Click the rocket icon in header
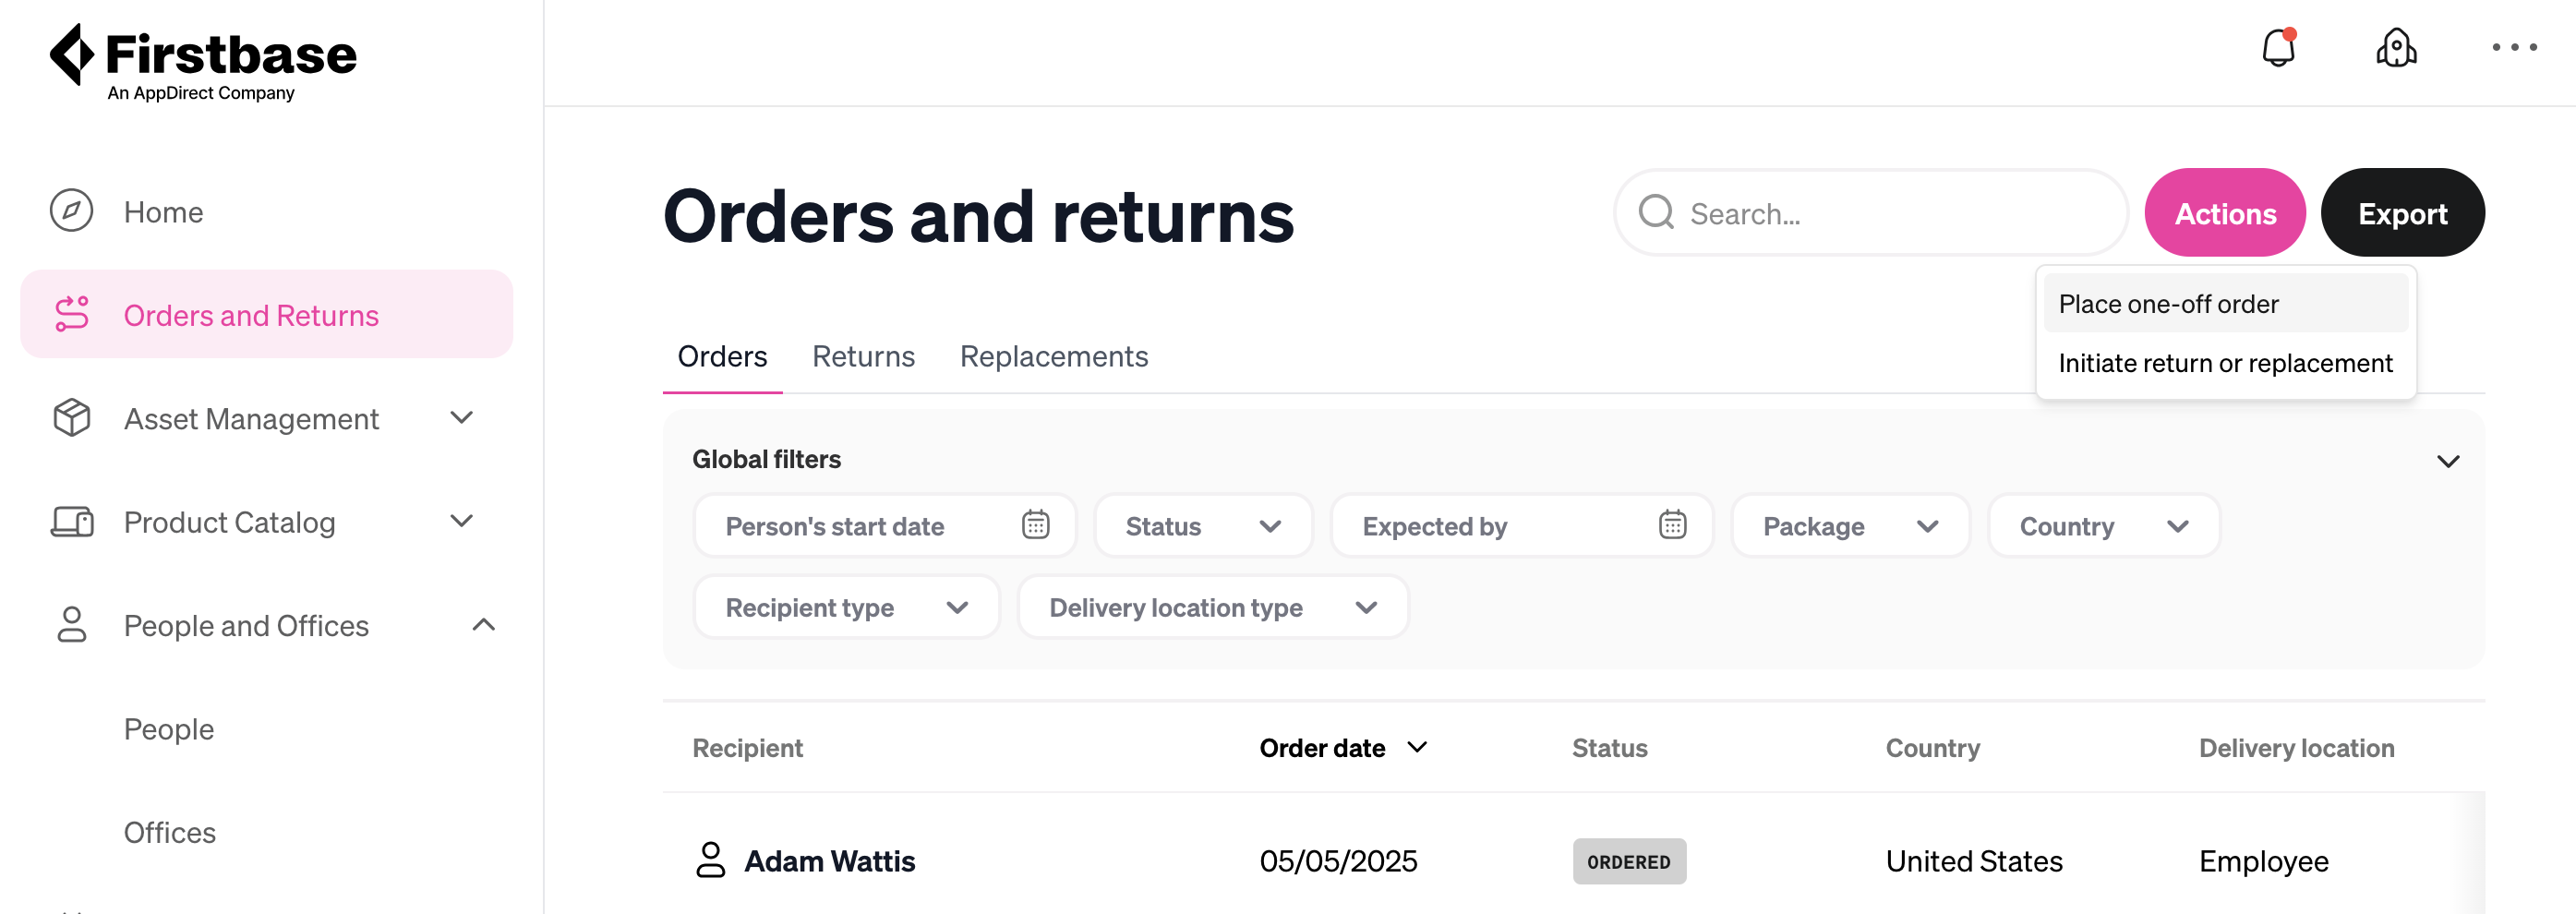2576x914 pixels. pyautogui.click(x=2396, y=47)
